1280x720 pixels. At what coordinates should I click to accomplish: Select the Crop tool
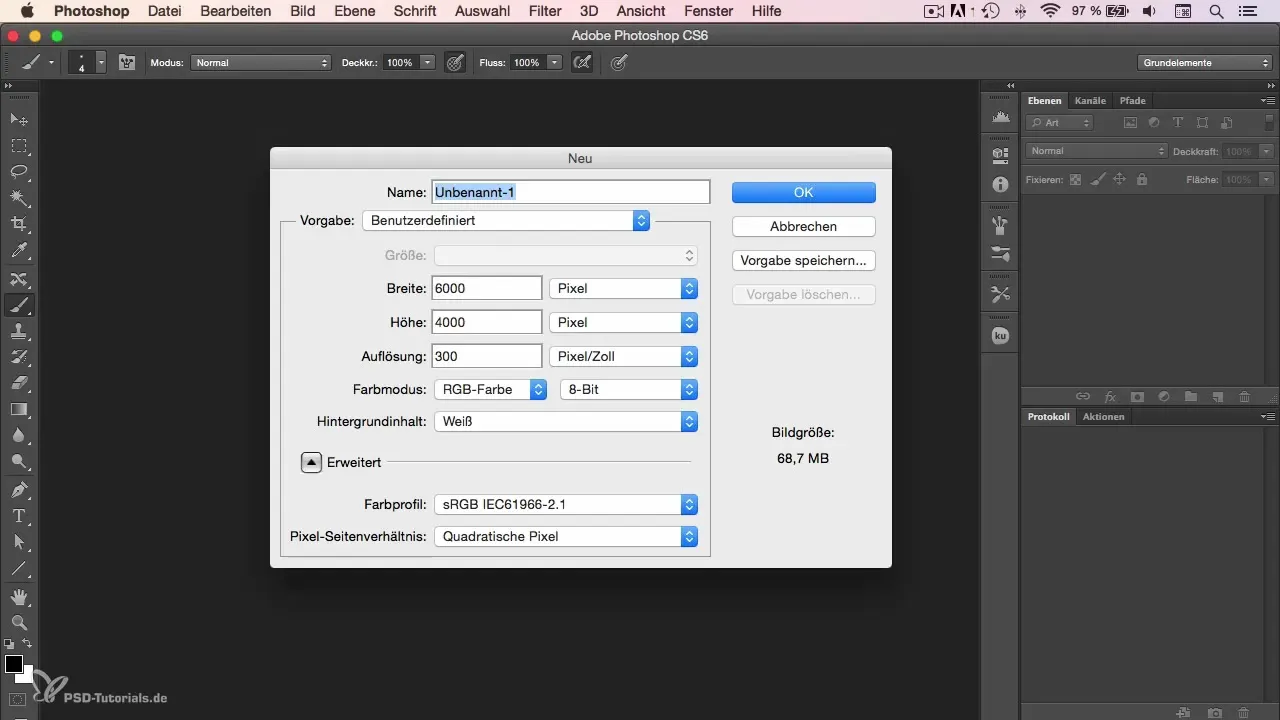point(18,224)
